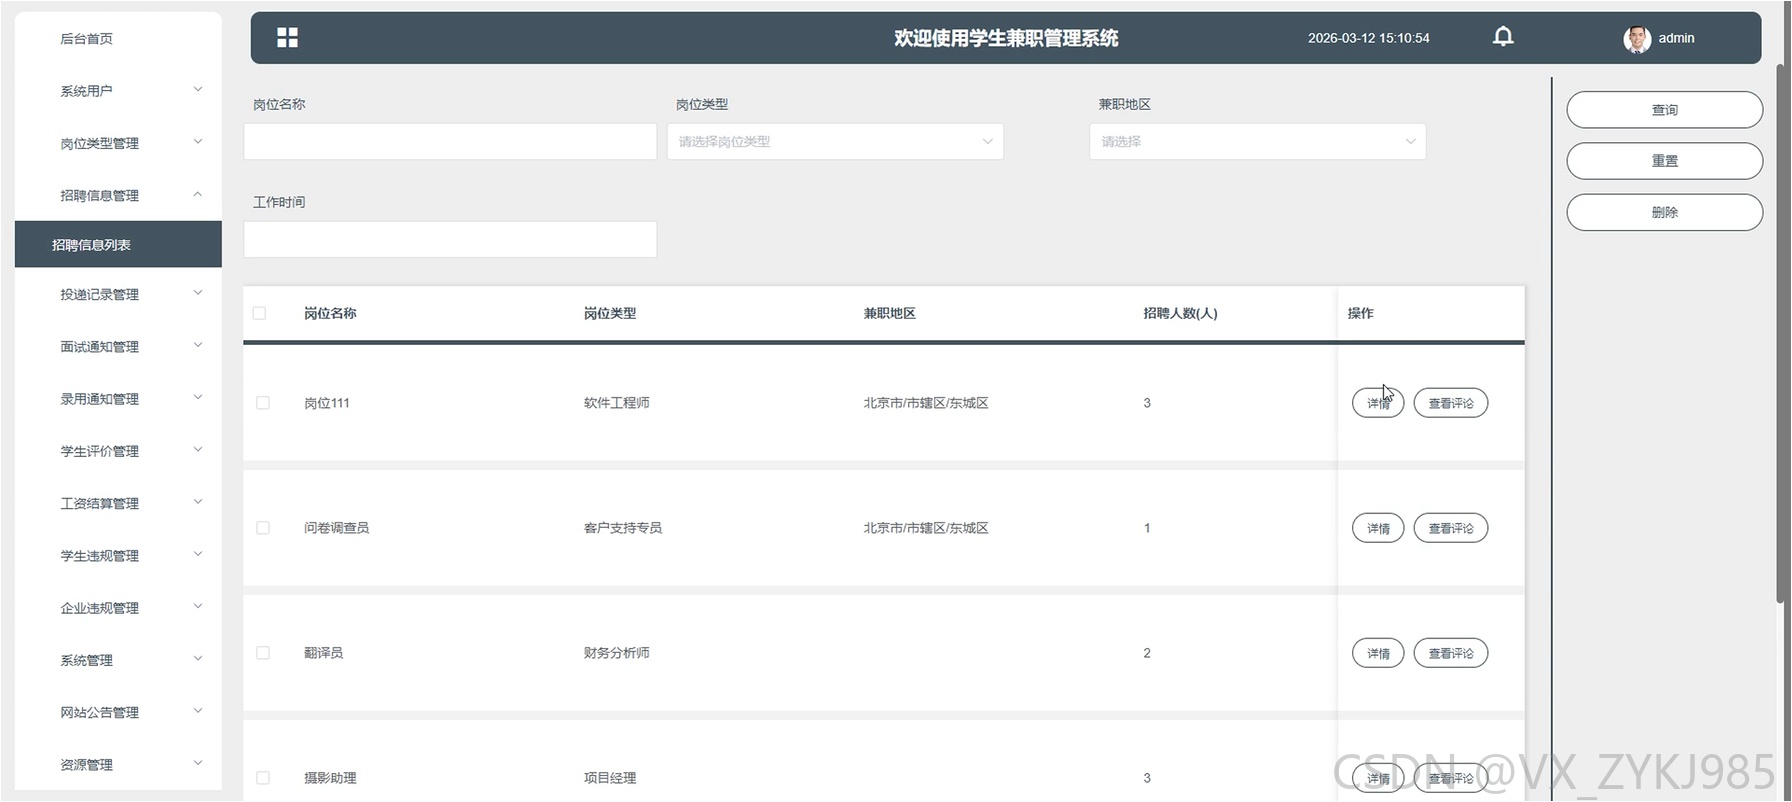Open 详情 for 问卷调查员 row
The height and width of the screenshot is (802, 1792).
(1378, 528)
